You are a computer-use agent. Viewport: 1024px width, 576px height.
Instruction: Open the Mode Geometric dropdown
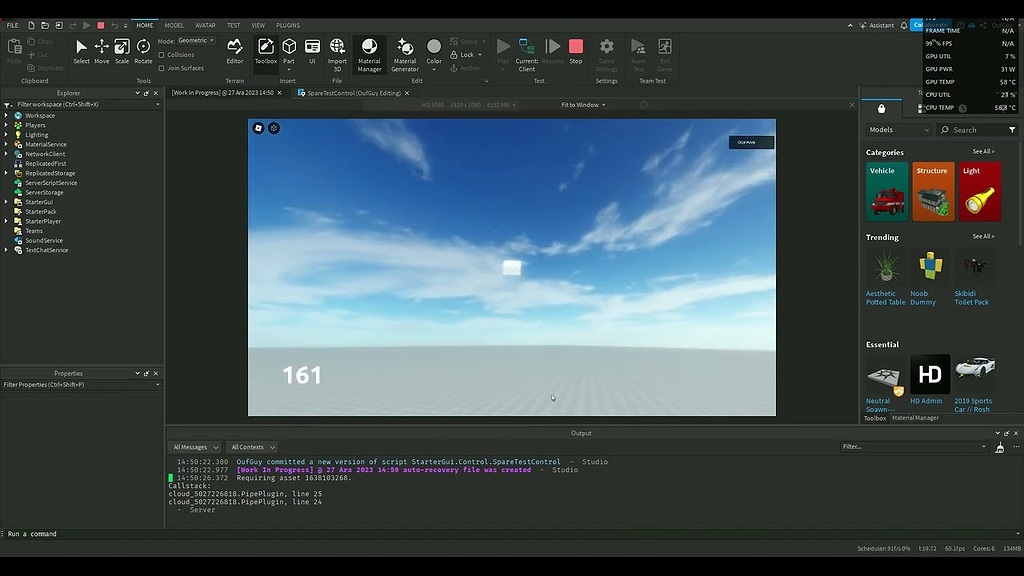(196, 40)
